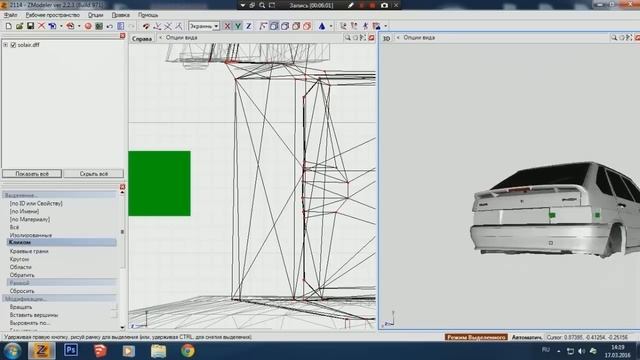The image size is (640, 360).
Task: Save the scene with the floppy disk icon
Action: pos(30,26)
